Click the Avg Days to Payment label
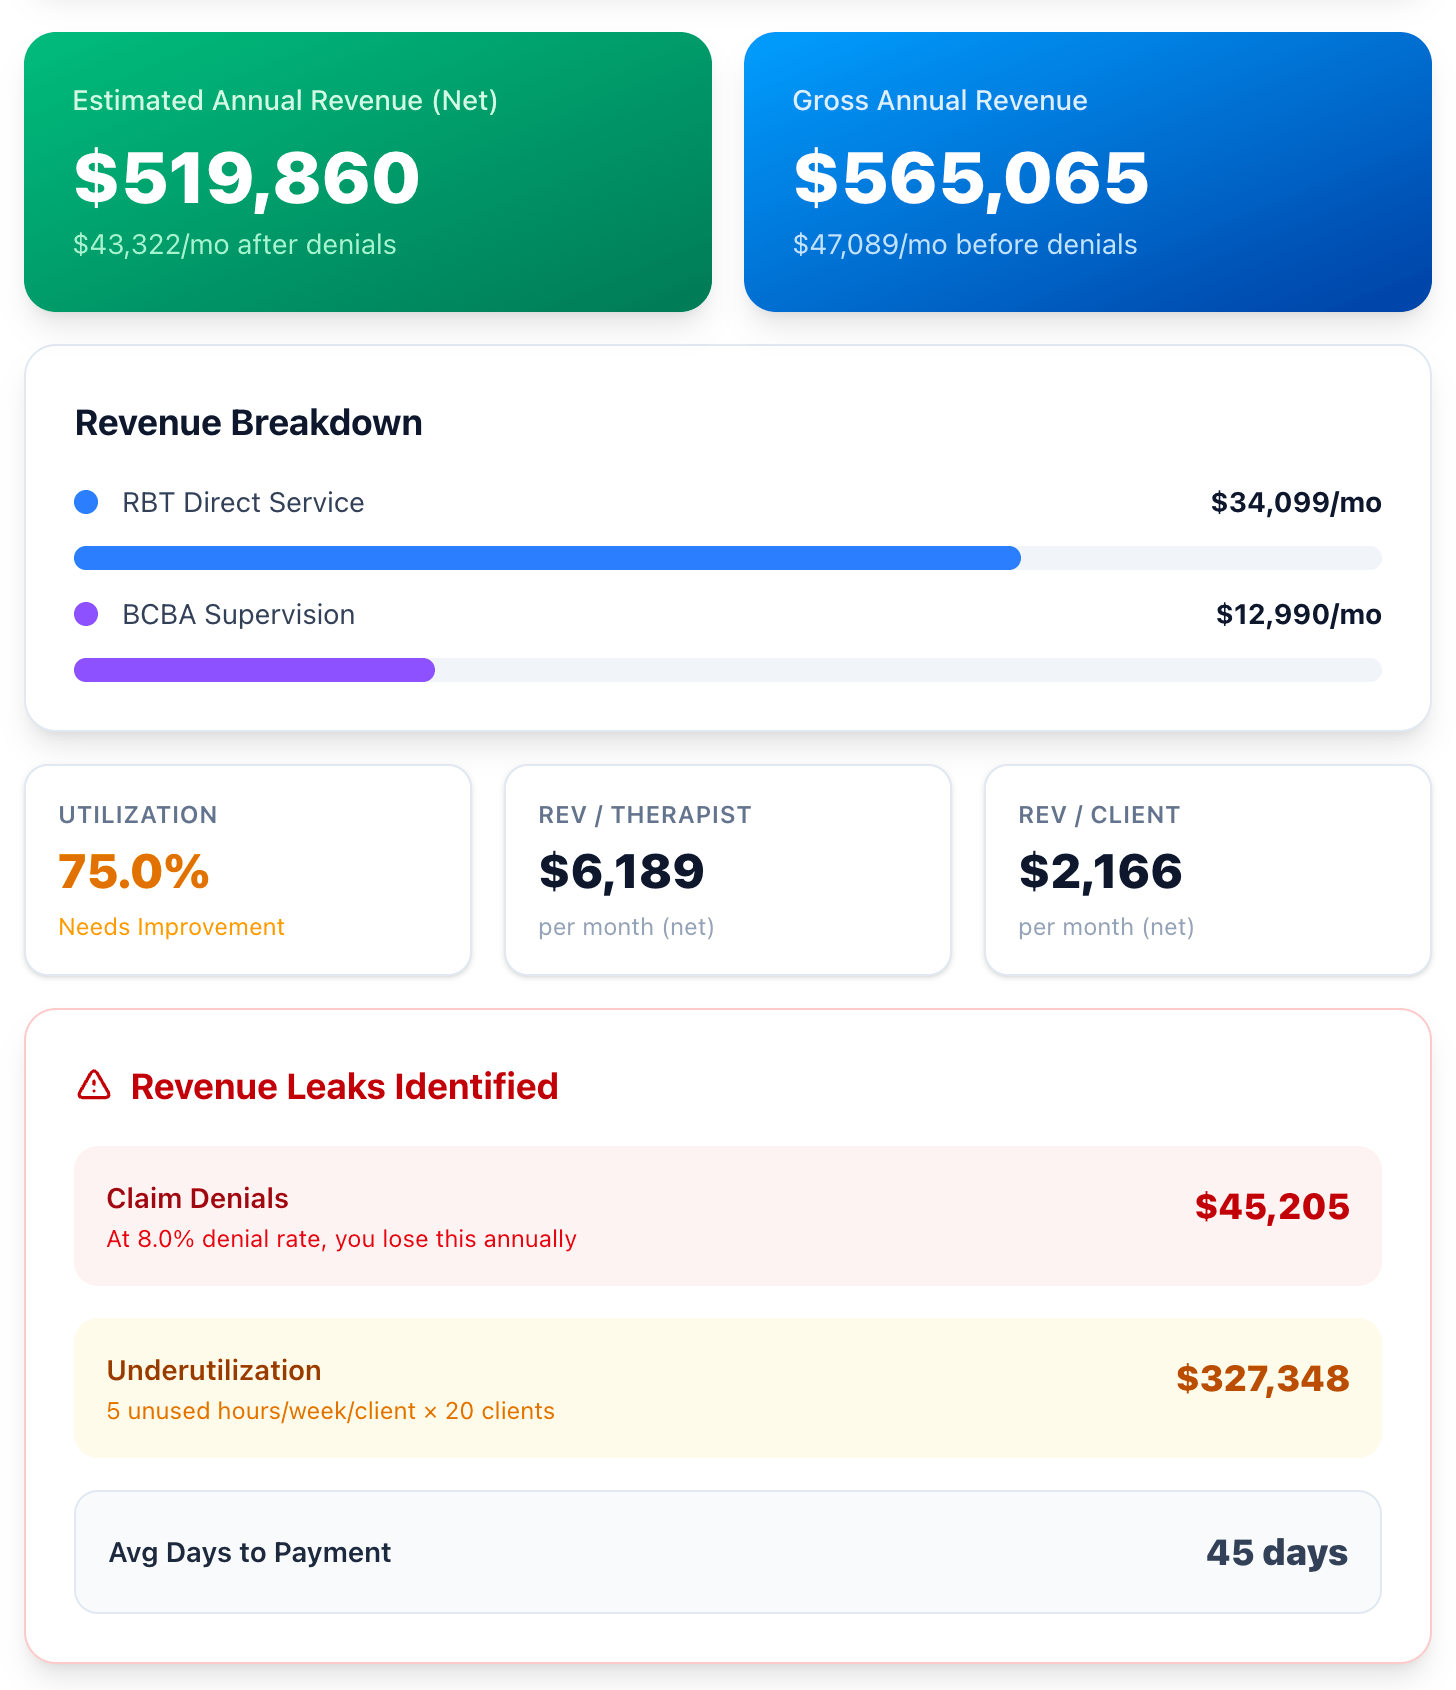 [x=250, y=1552]
